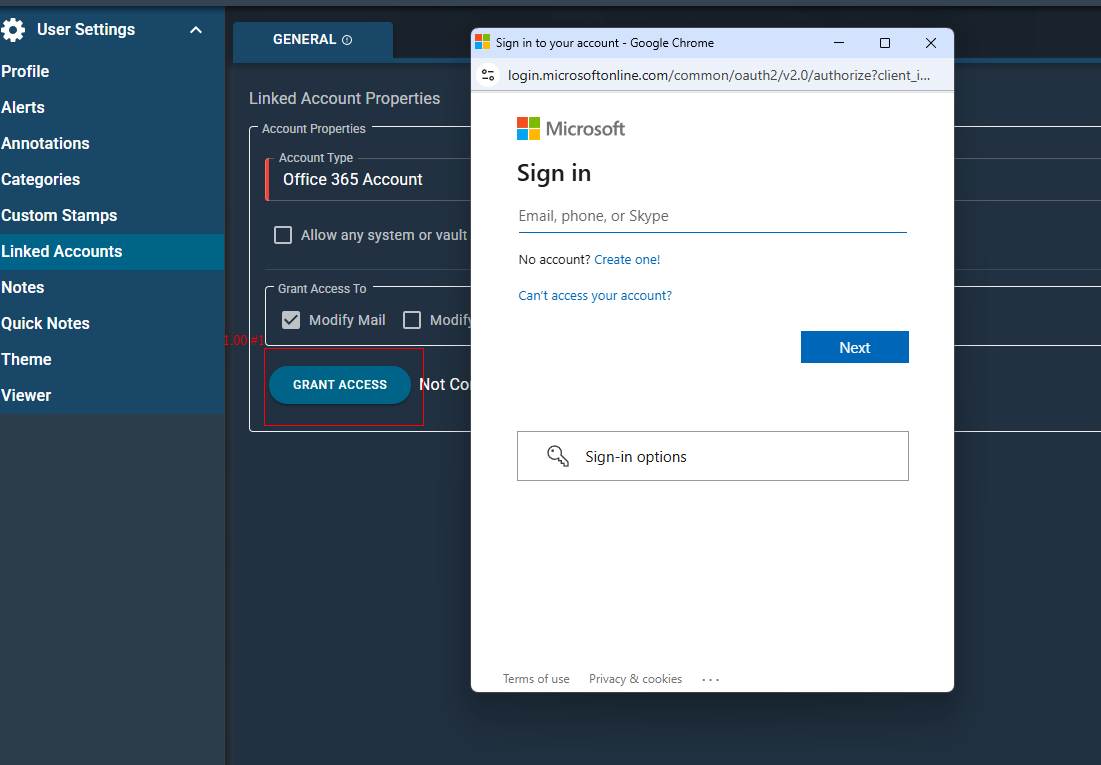Click the Microsoft logo in sign-in page
The image size is (1101, 765).
pos(570,129)
